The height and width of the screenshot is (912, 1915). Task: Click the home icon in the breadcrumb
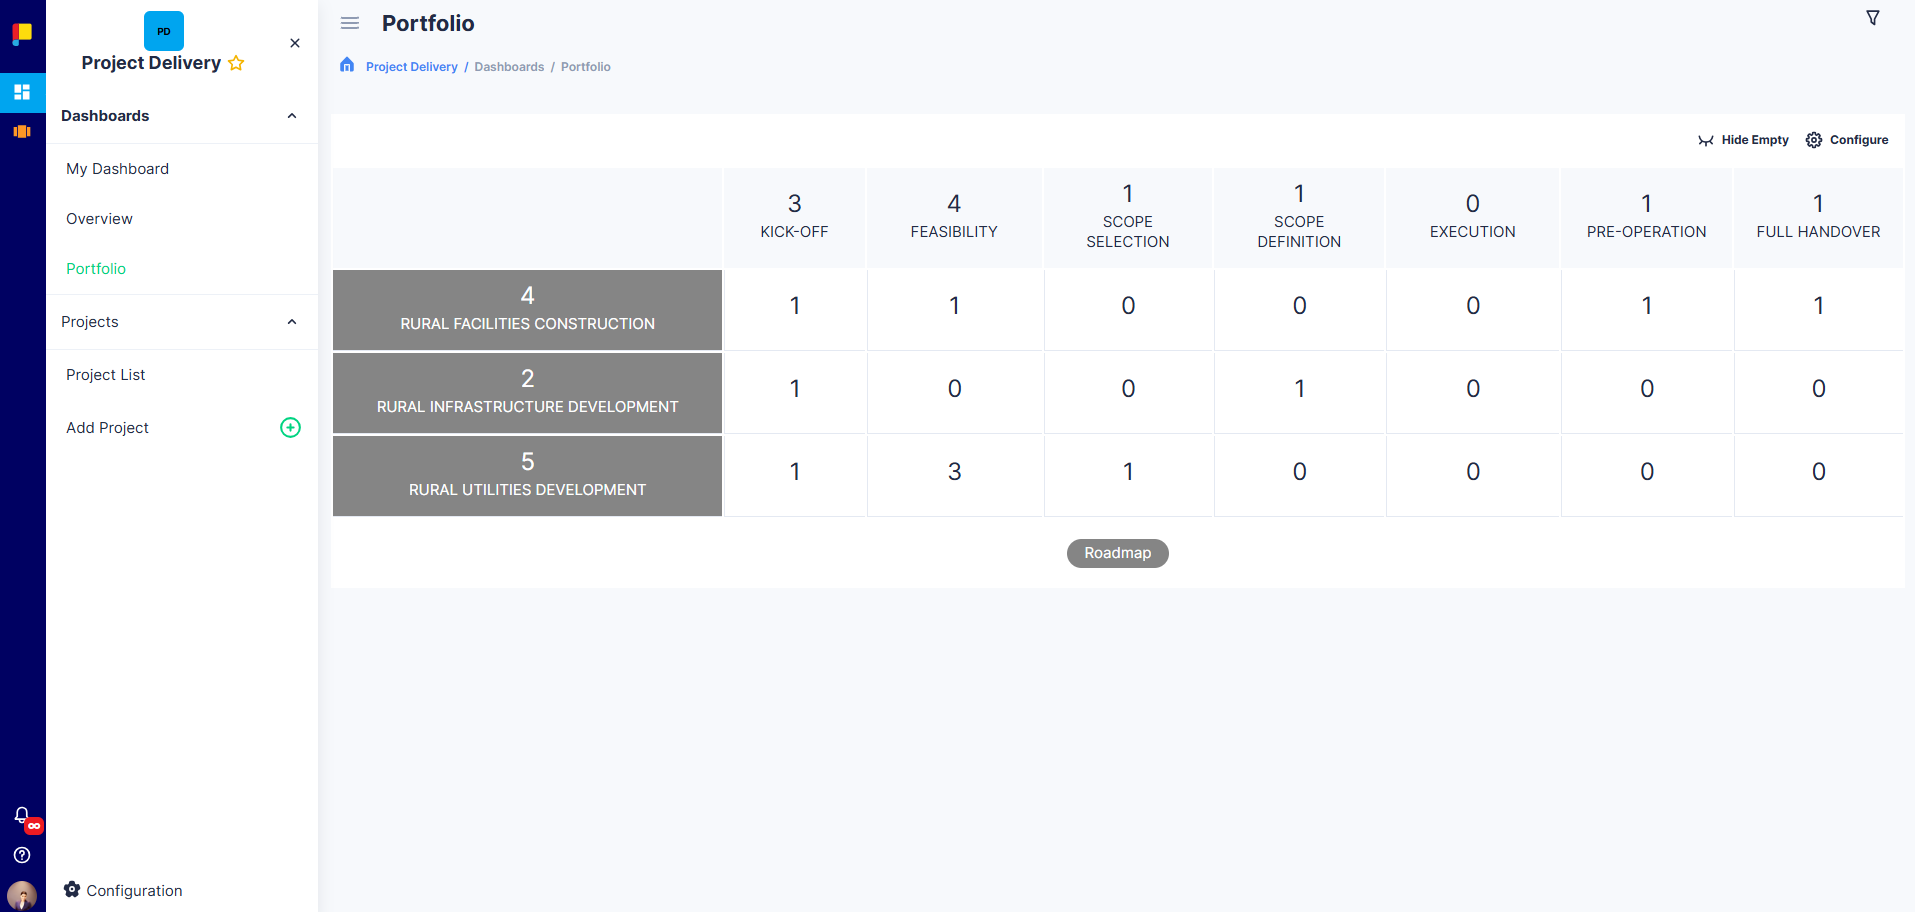(x=347, y=65)
